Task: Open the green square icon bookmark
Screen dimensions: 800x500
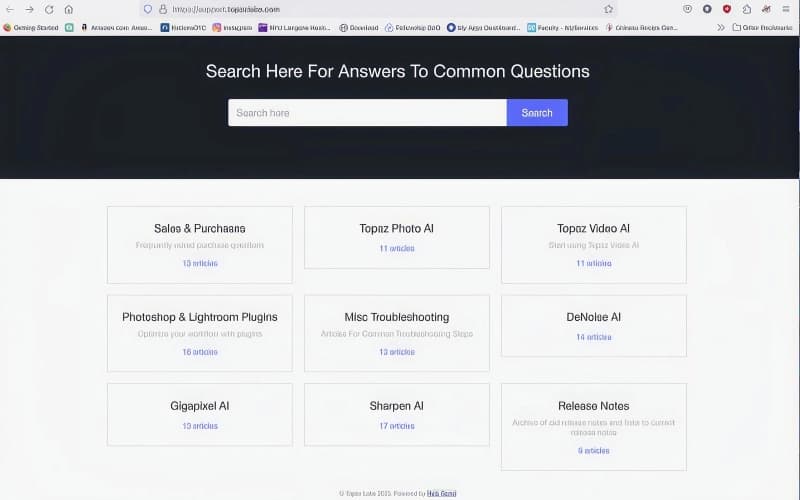Action: [x=69, y=28]
